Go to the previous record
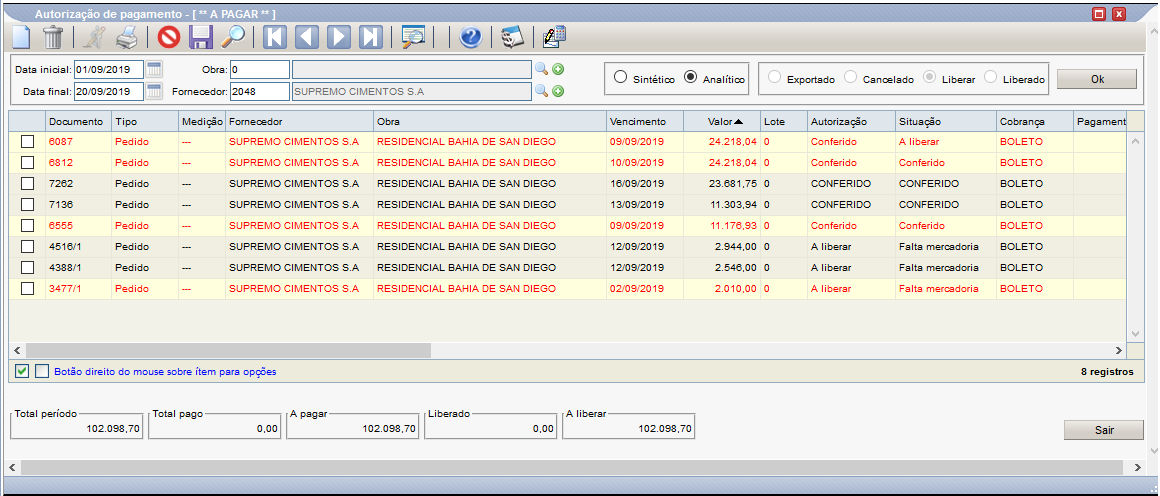Viewport: 1160px width, 496px height. pos(307,36)
